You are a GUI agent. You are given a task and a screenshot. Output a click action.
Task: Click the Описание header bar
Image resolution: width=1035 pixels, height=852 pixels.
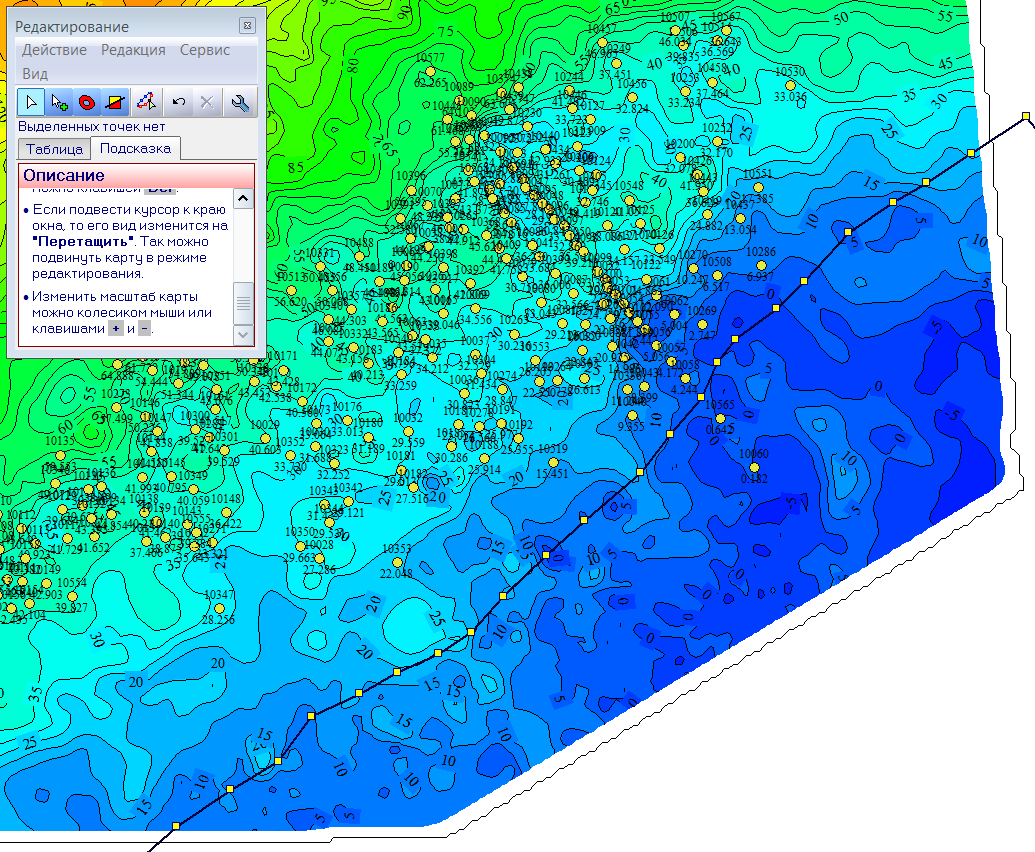[136, 176]
